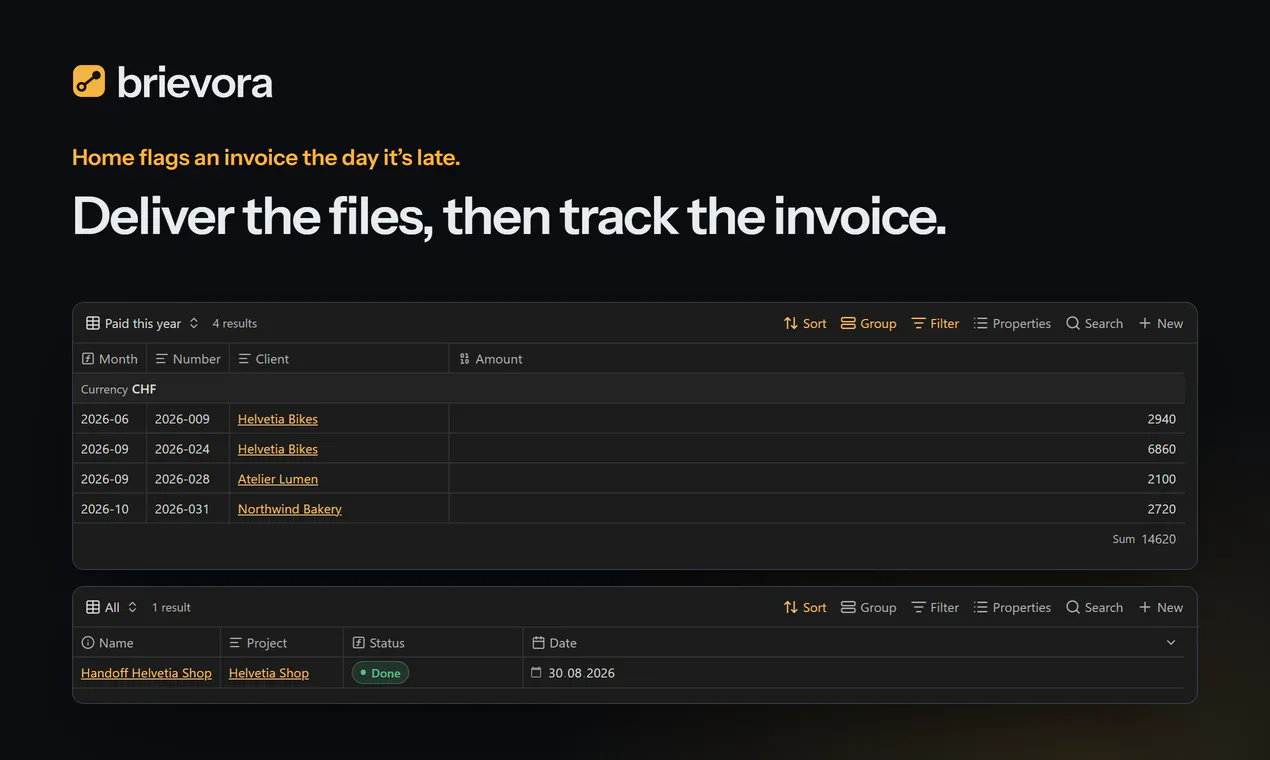This screenshot has width=1270, height=760.
Task: Open Group options in the 'Paid this year' table
Action: tap(868, 324)
